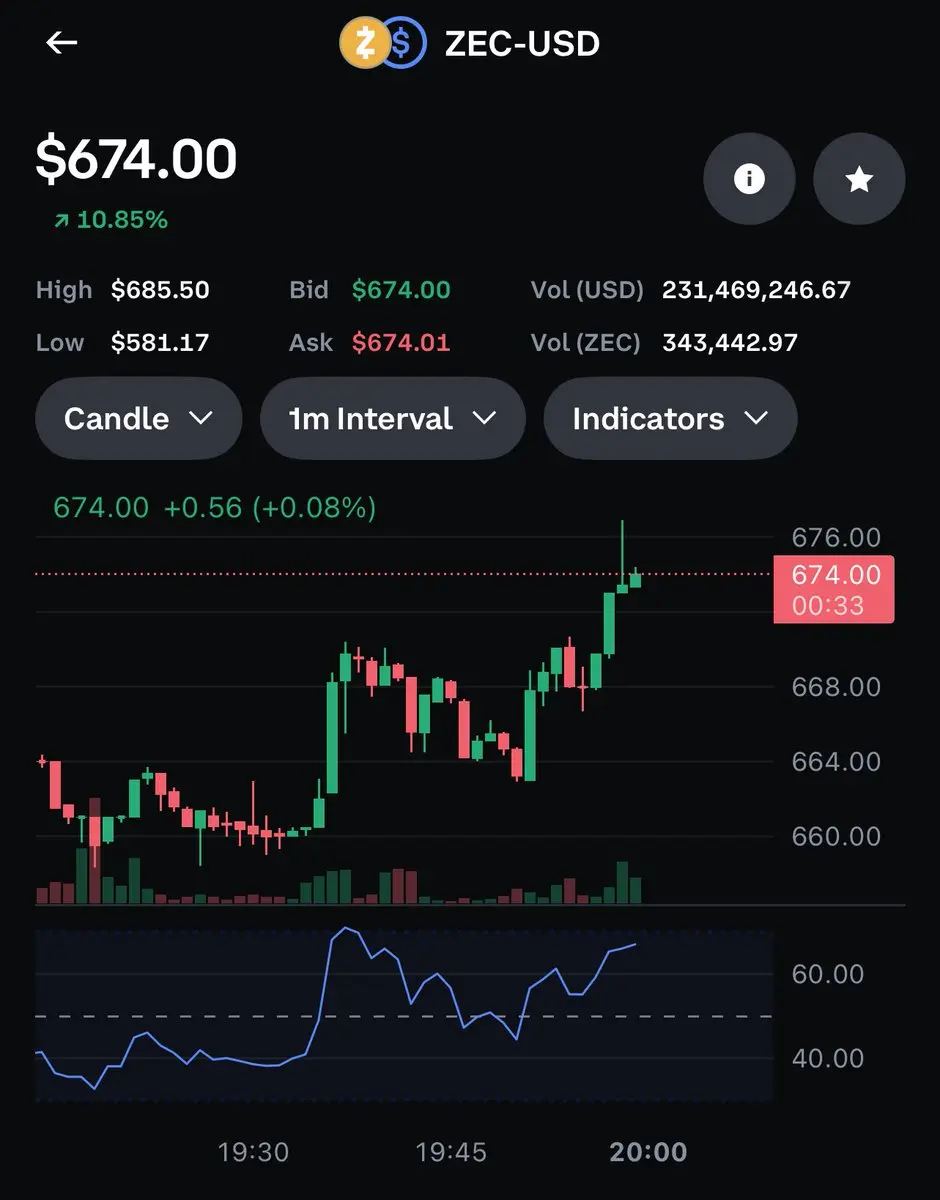Open the Indicators dropdown
The image size is (940, 1200).
[670, 418]
